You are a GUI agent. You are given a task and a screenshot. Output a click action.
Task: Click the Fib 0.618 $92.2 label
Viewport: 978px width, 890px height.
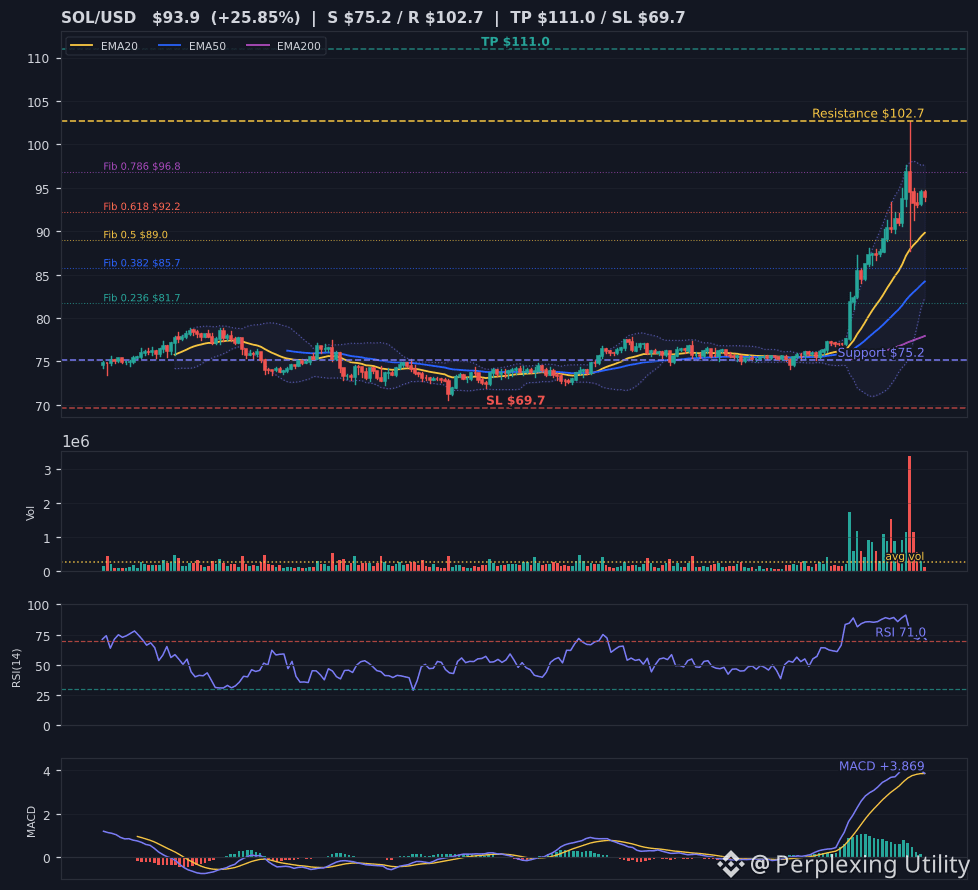[142, 206]
